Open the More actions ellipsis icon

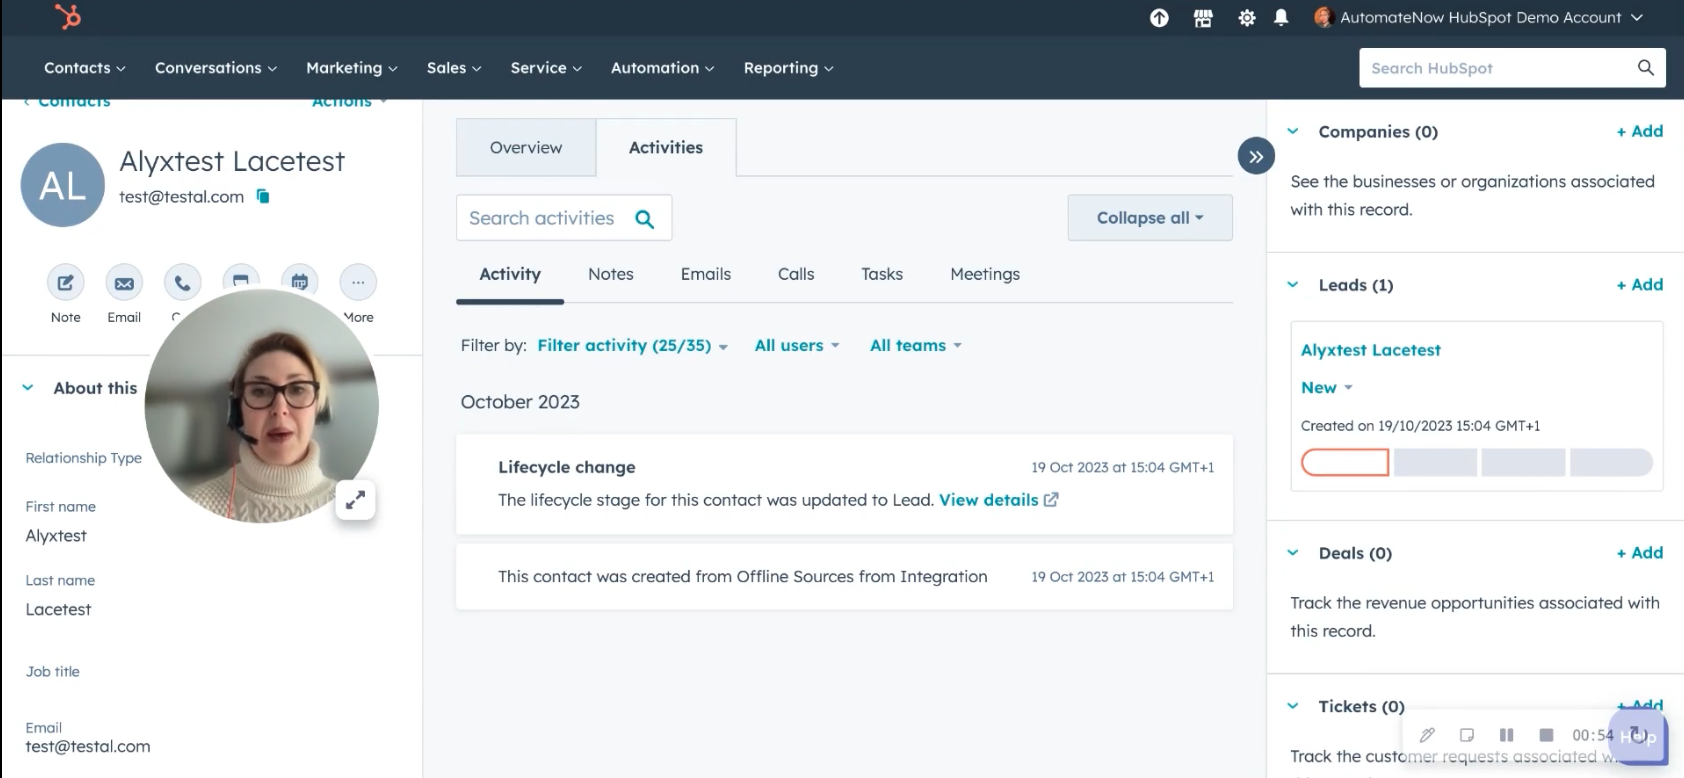pyautogui.click(x=358, y=283)
